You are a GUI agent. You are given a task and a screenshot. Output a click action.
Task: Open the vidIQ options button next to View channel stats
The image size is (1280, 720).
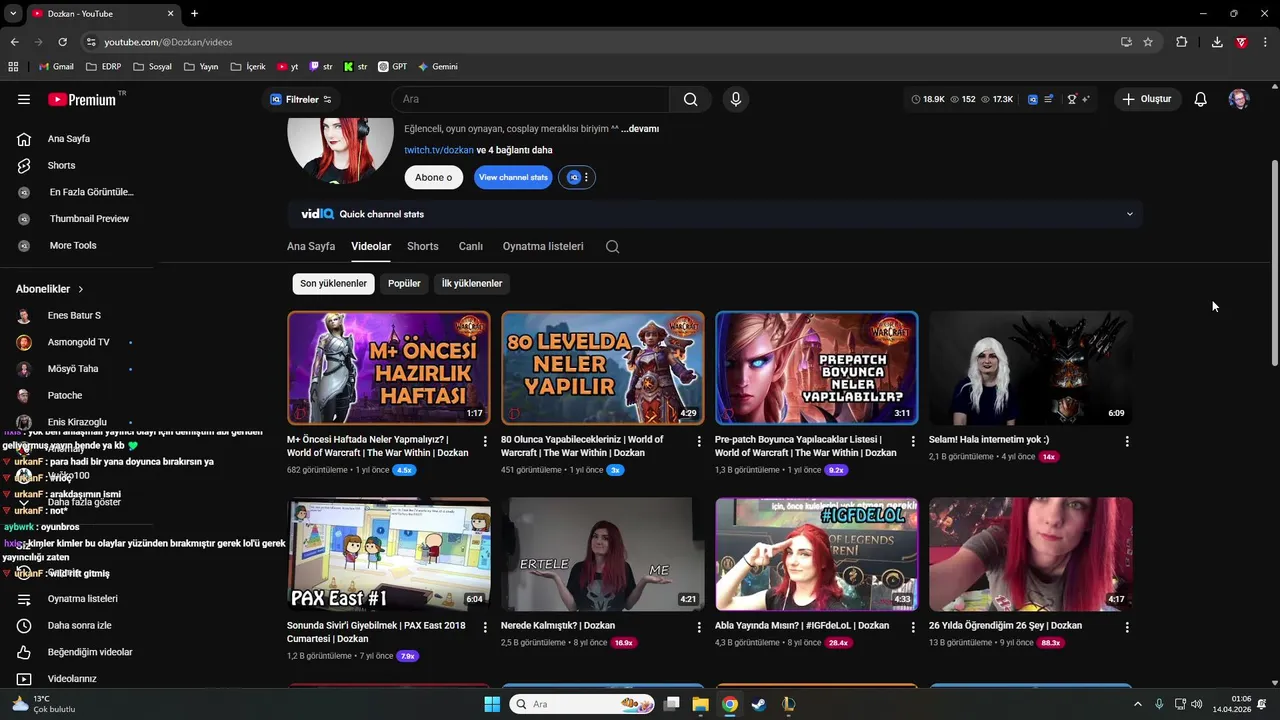coord(578,177)
